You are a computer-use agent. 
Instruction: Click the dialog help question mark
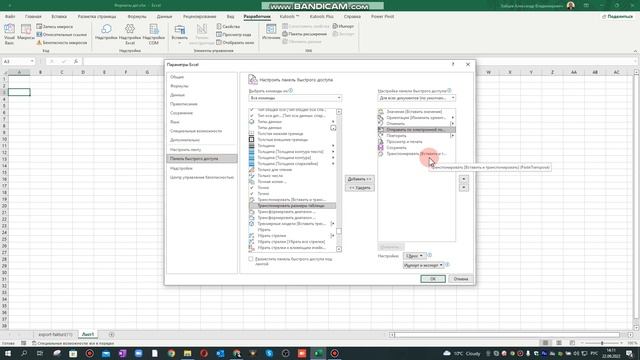tap(453, 64)
